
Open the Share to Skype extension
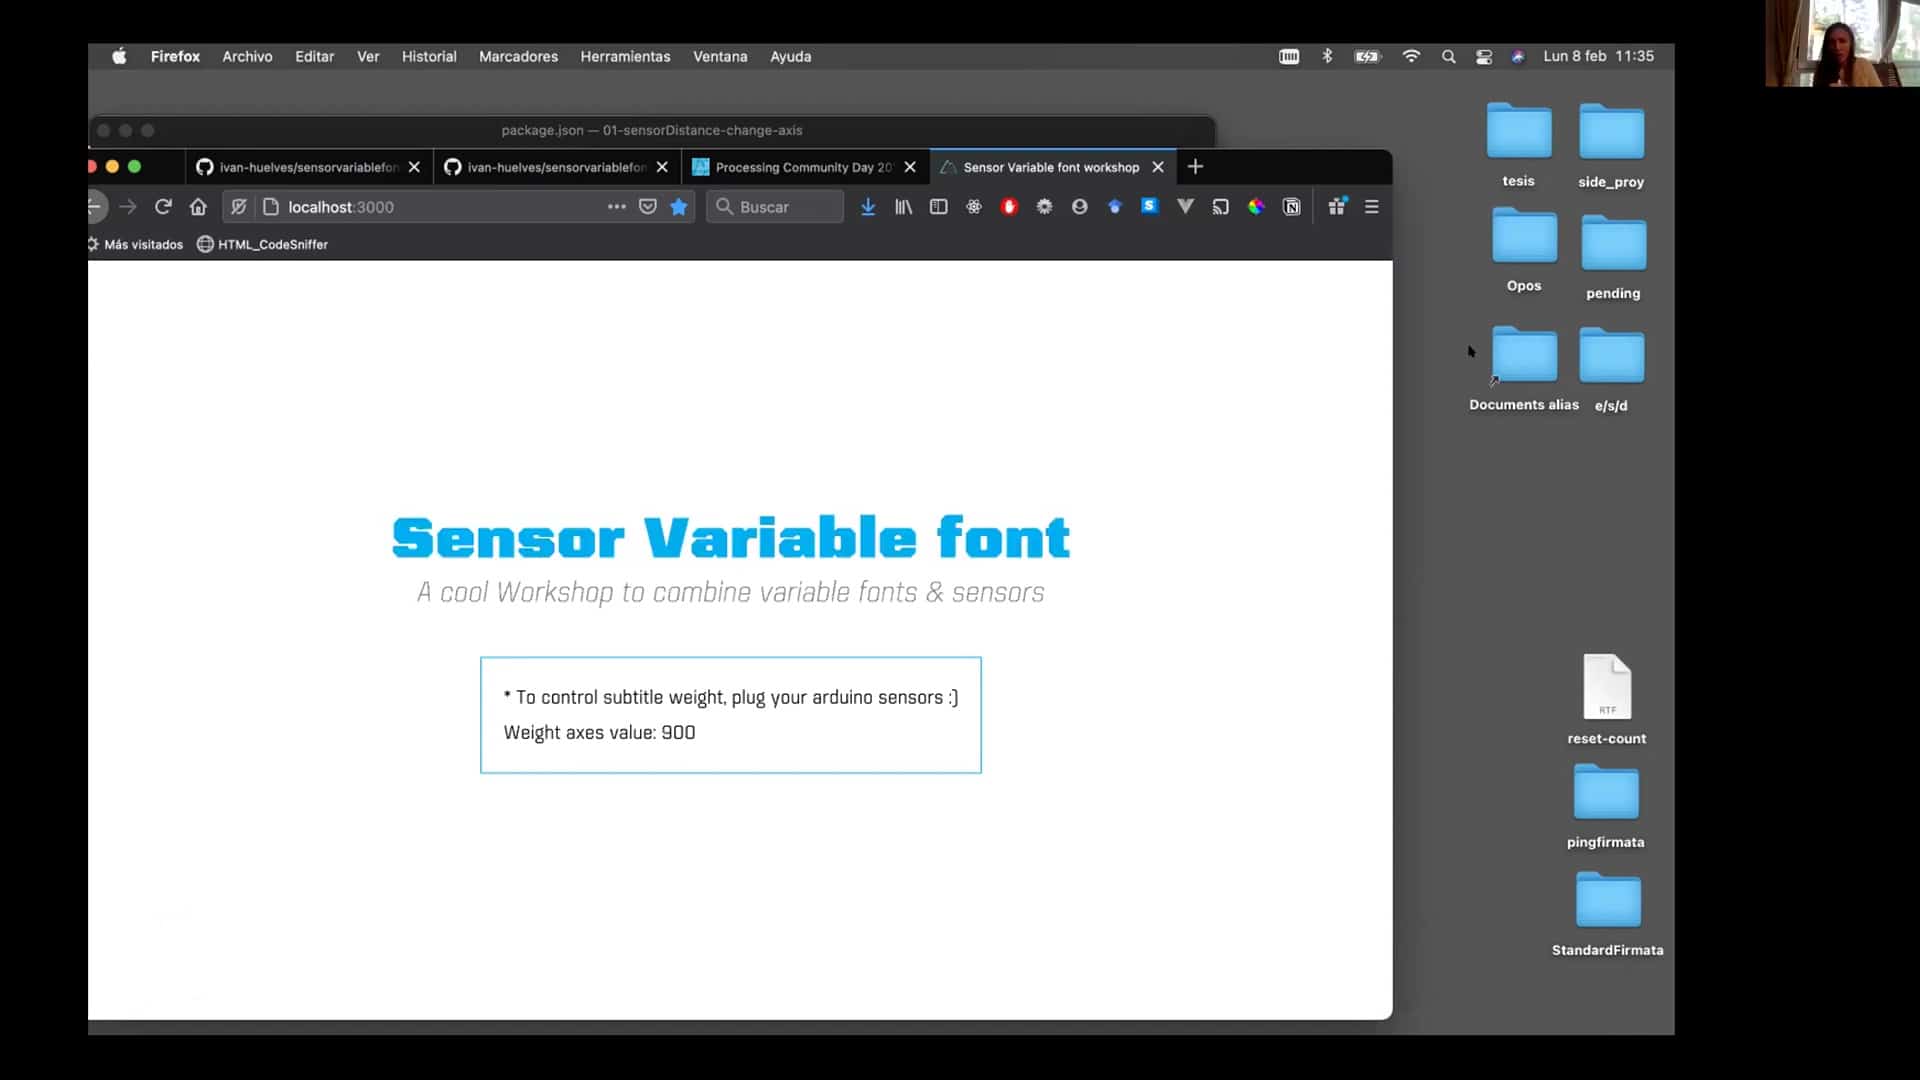point(1150,206)
